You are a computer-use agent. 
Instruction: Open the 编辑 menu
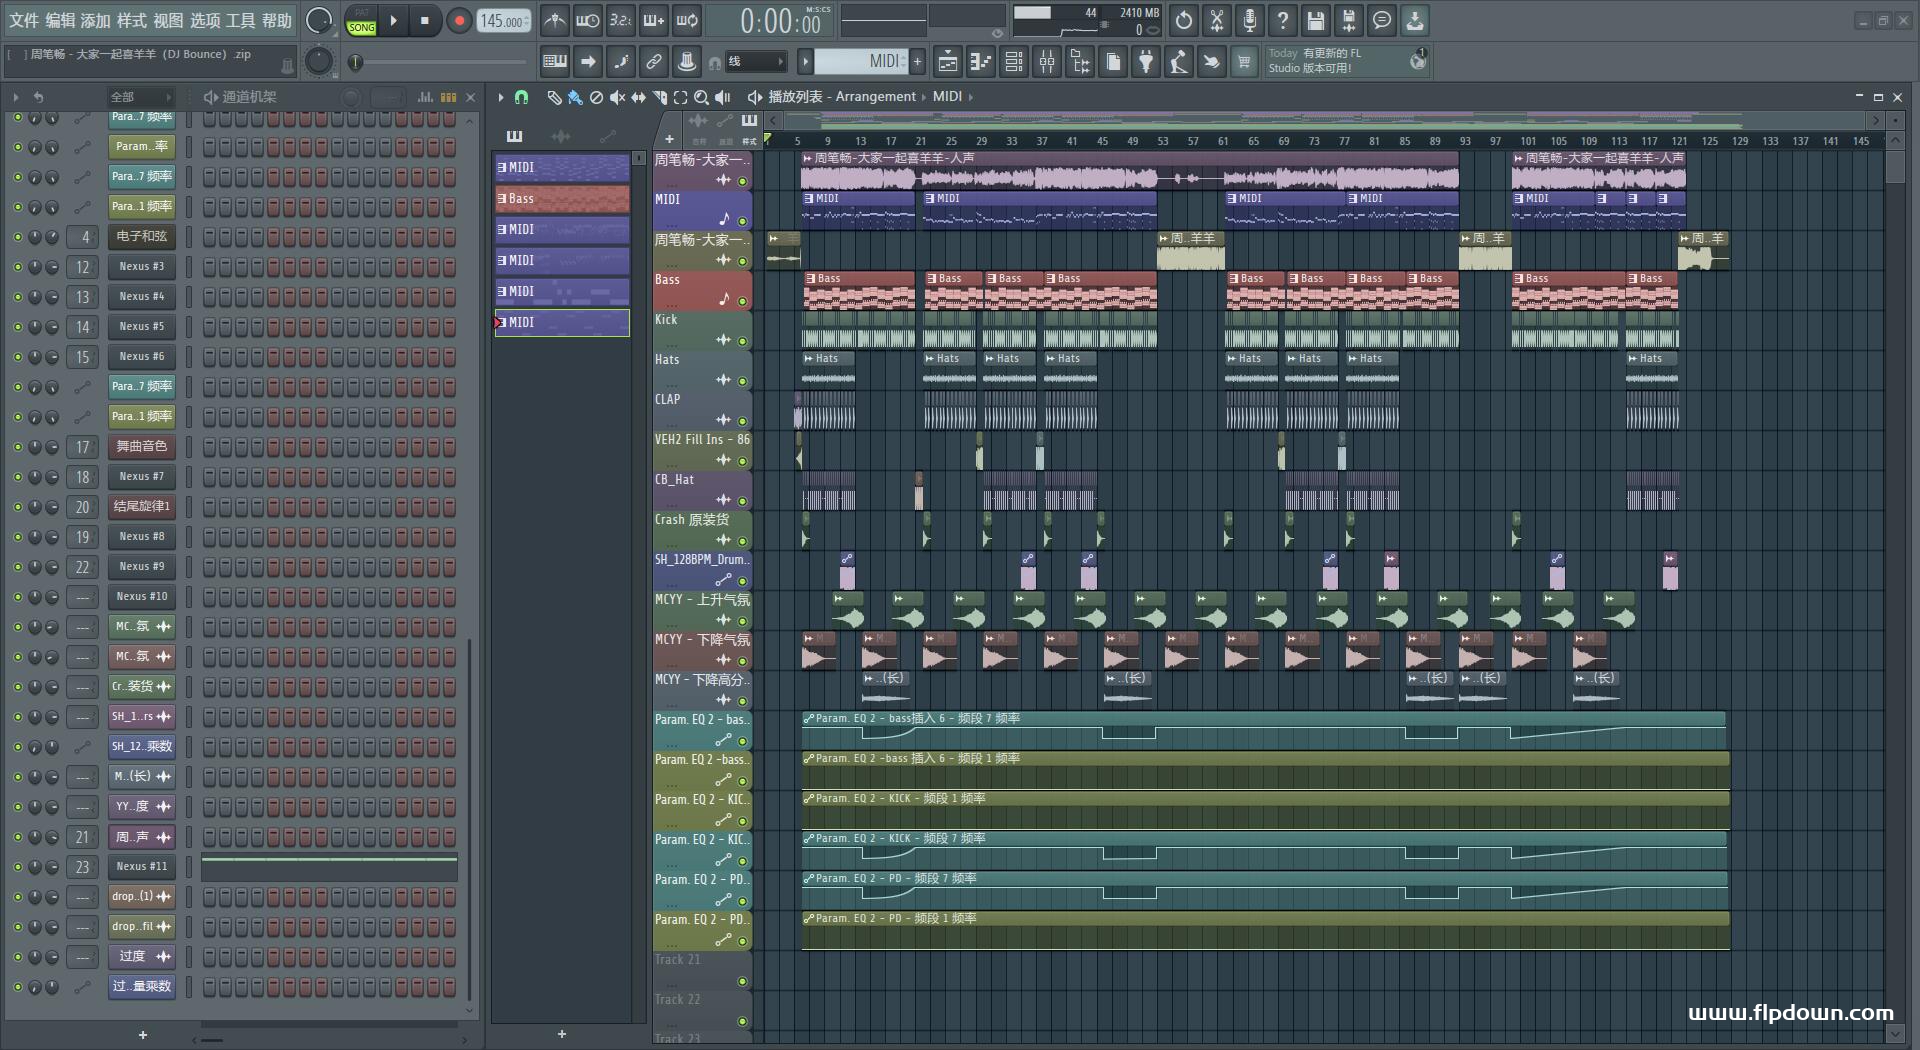click(60, 20)
